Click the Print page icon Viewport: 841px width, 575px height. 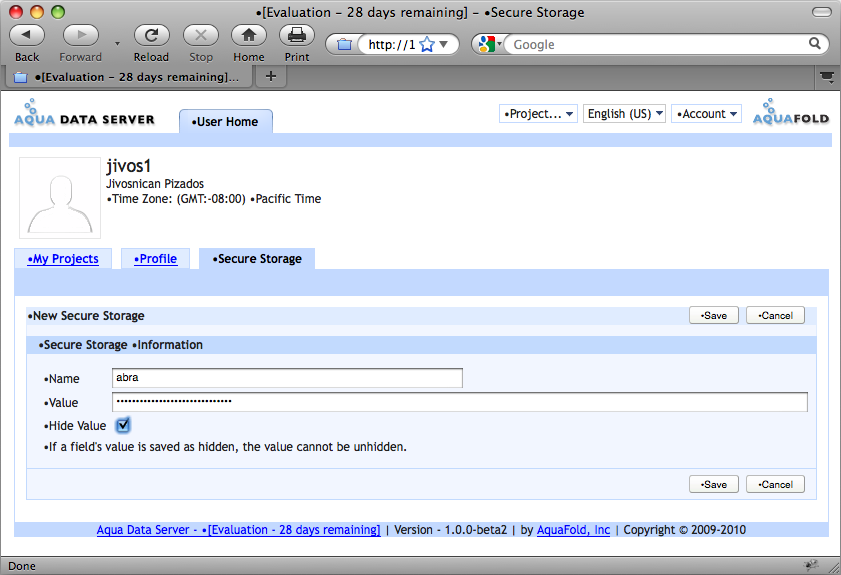point(297,35)
